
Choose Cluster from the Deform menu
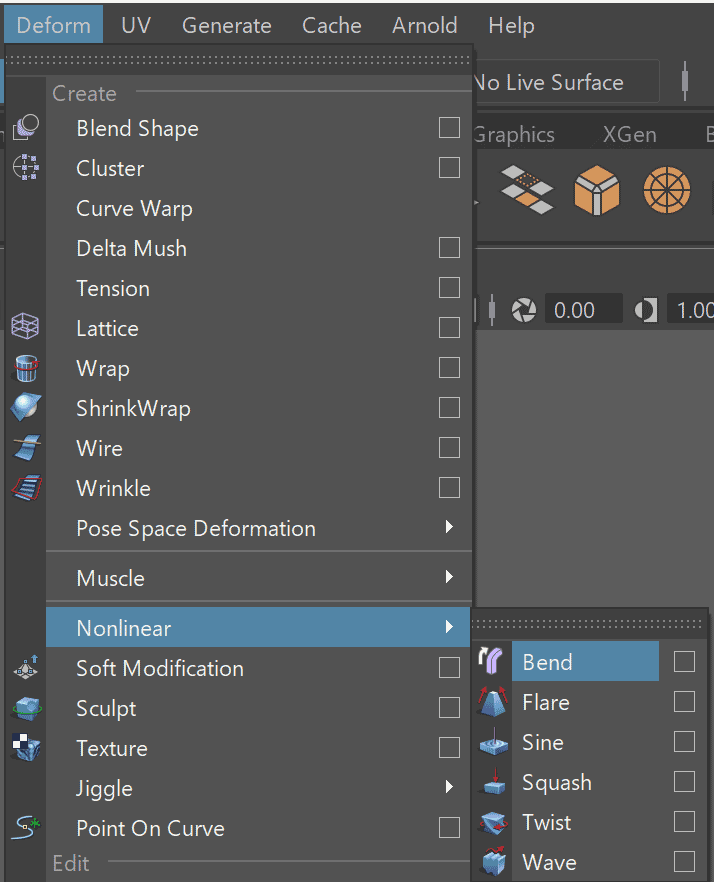tap(110, 168)
